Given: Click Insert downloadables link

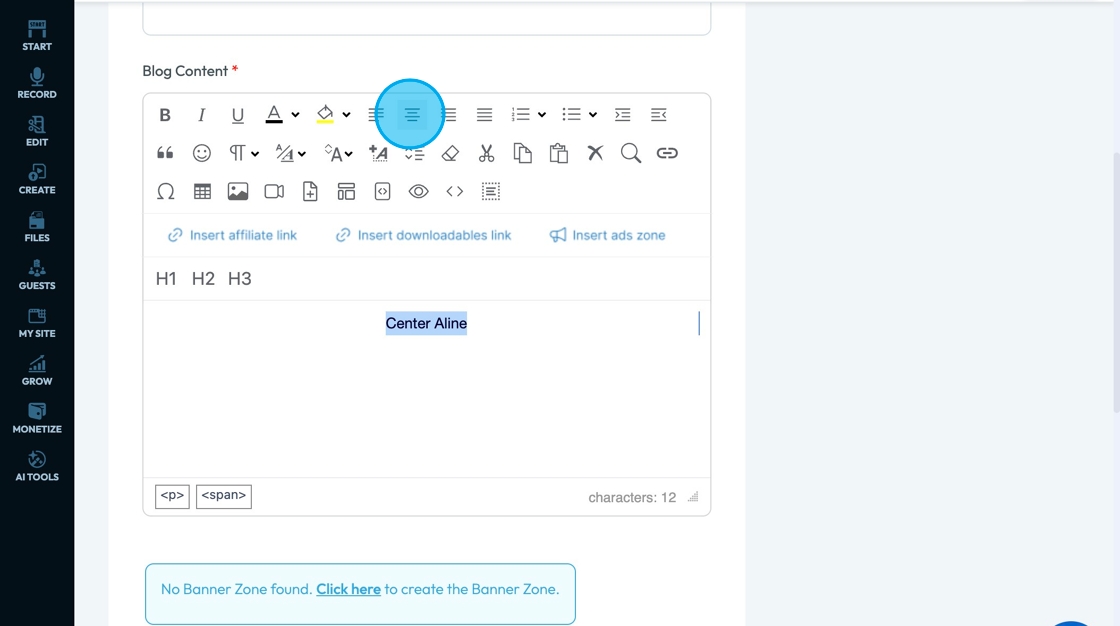Looking at the screenshot, I should coord(424,235).
